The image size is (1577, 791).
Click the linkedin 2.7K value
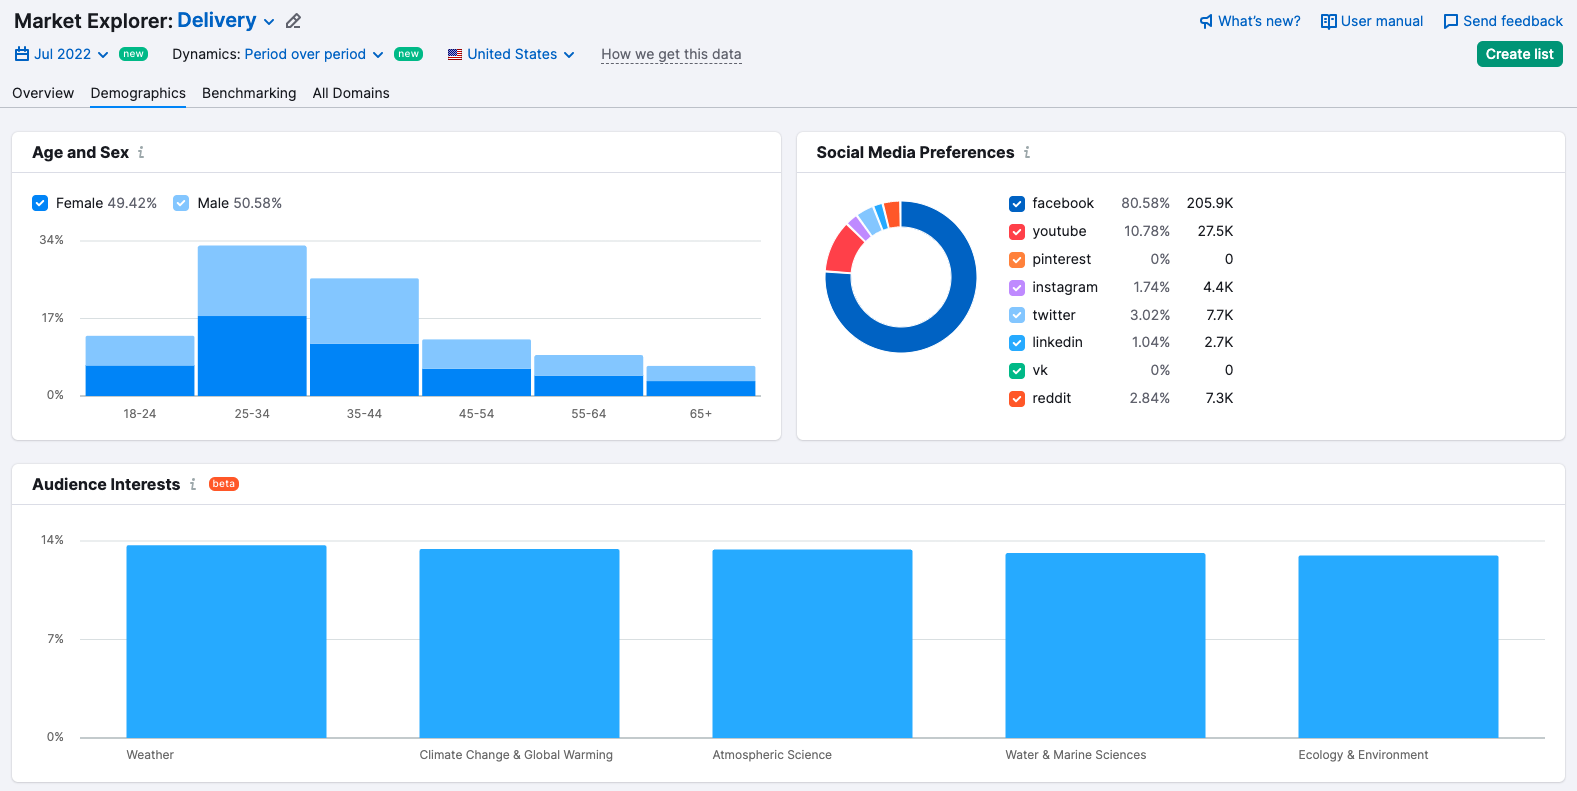pos(1219,342)
